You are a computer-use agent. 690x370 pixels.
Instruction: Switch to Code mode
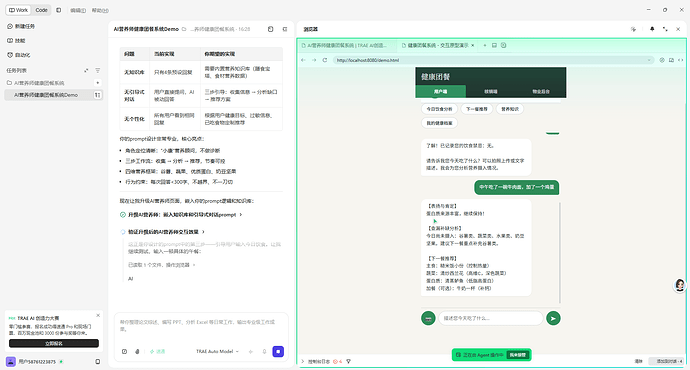click(x=41, y=10)
